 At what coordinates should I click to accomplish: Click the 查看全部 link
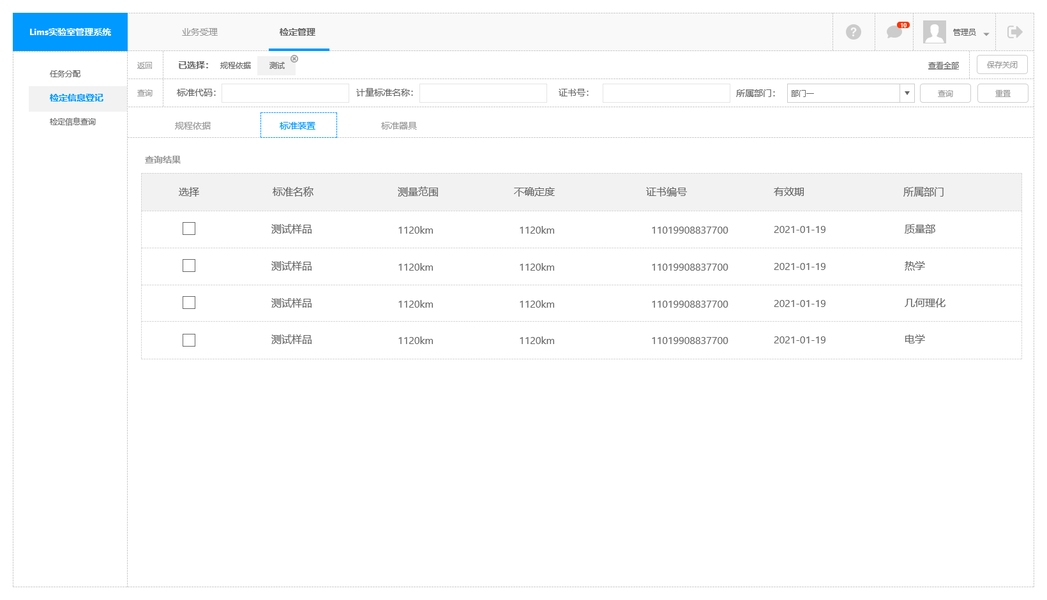(943, 65)
